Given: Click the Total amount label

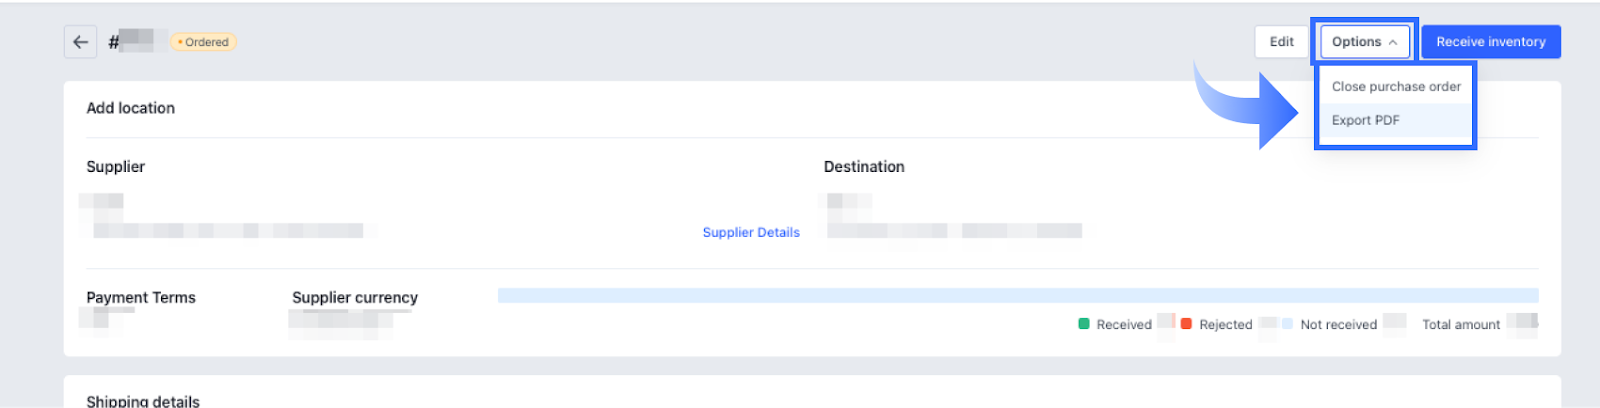Looking at the screenshot, I should [x=1461, y=325].
